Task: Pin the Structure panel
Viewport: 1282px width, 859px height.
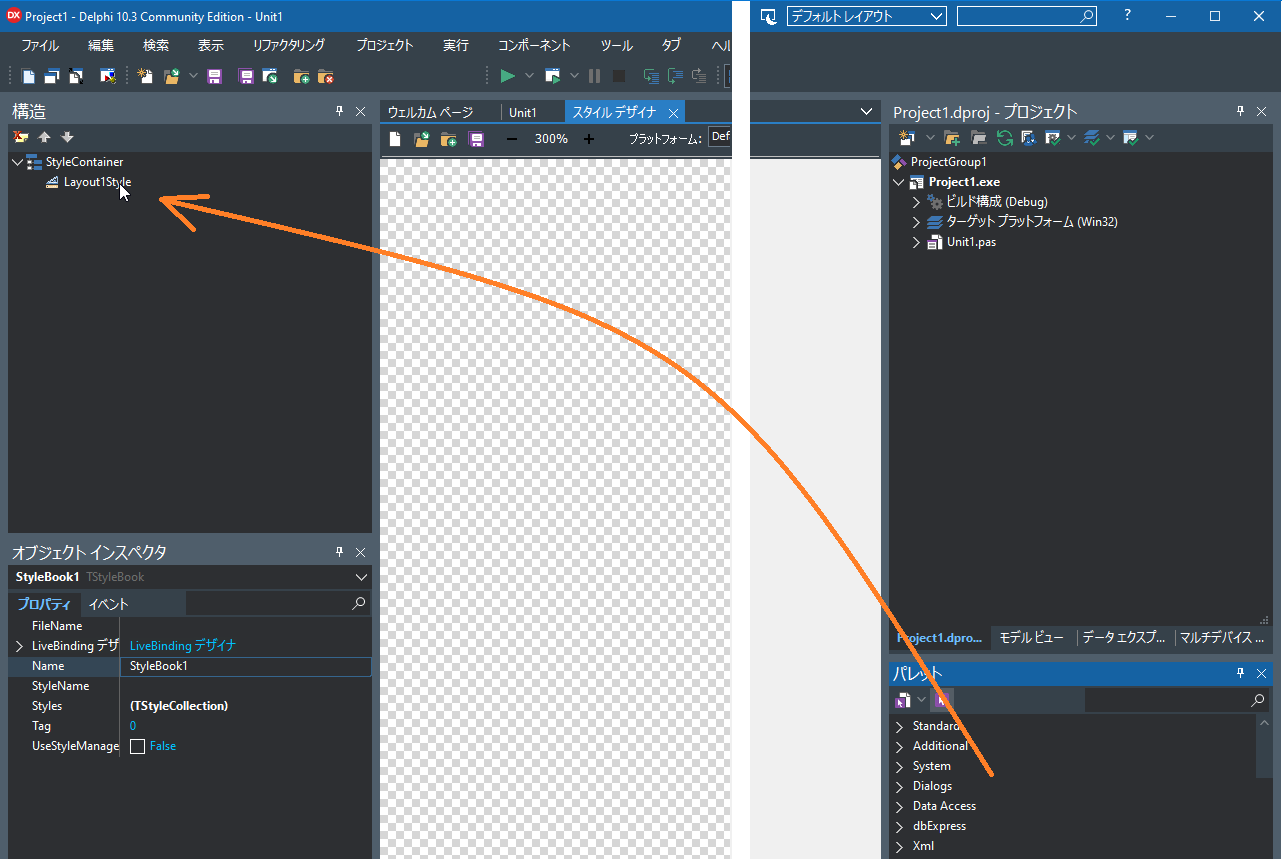Action: tap(339, 111)
